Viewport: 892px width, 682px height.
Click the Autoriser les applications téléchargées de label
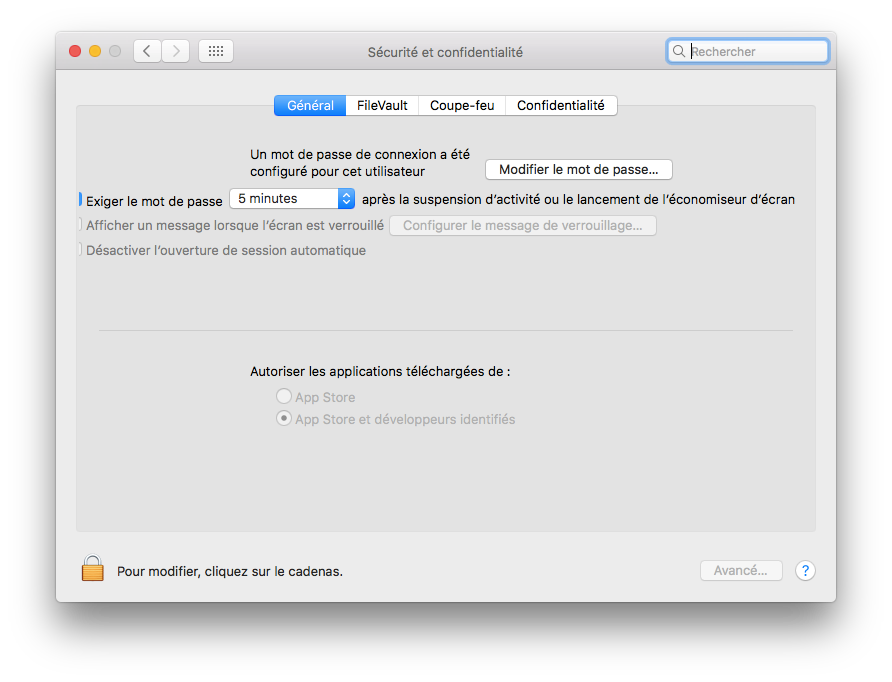point(380,371)
